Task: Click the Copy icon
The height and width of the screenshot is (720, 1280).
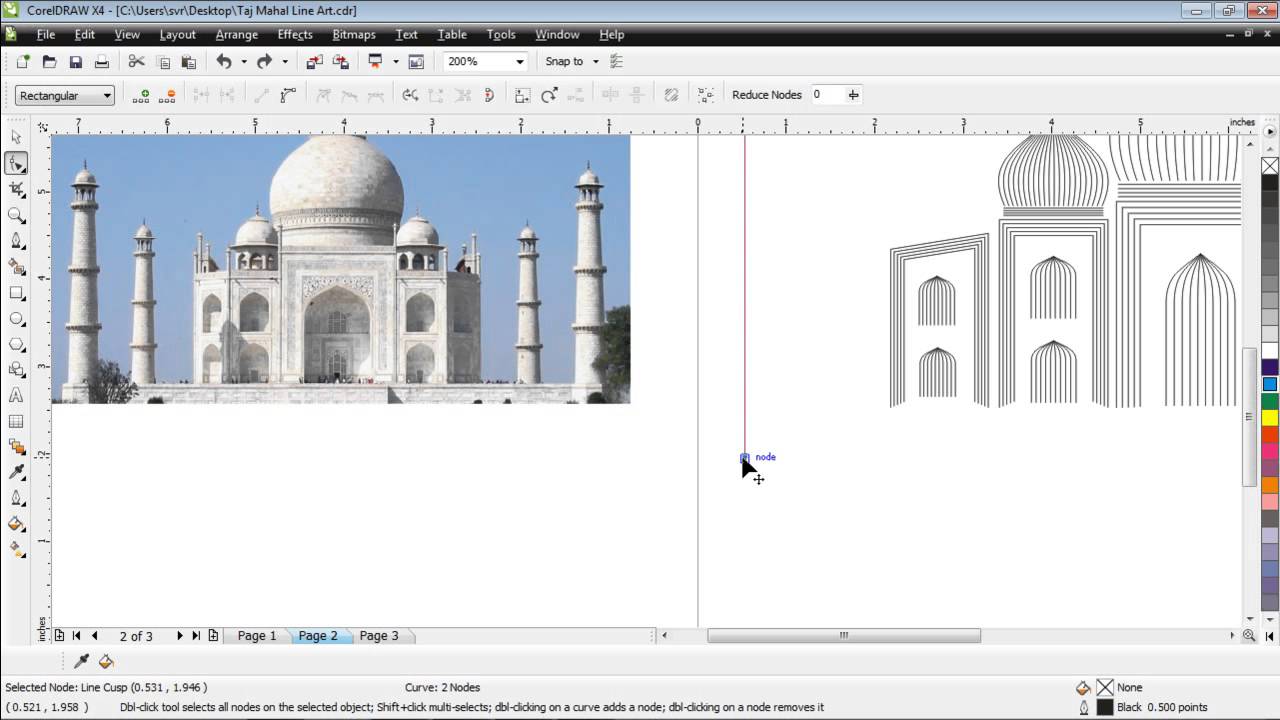Action: 163,62
